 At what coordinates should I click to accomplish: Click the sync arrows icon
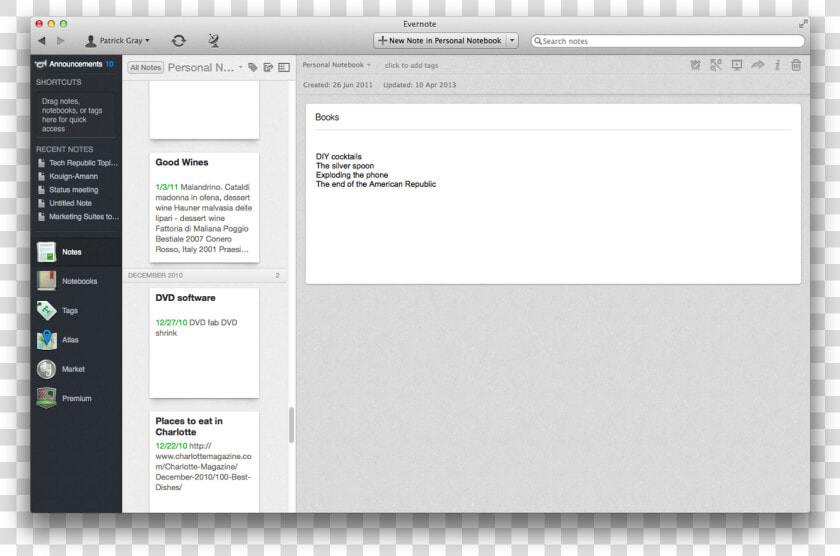tap(178, 41)
